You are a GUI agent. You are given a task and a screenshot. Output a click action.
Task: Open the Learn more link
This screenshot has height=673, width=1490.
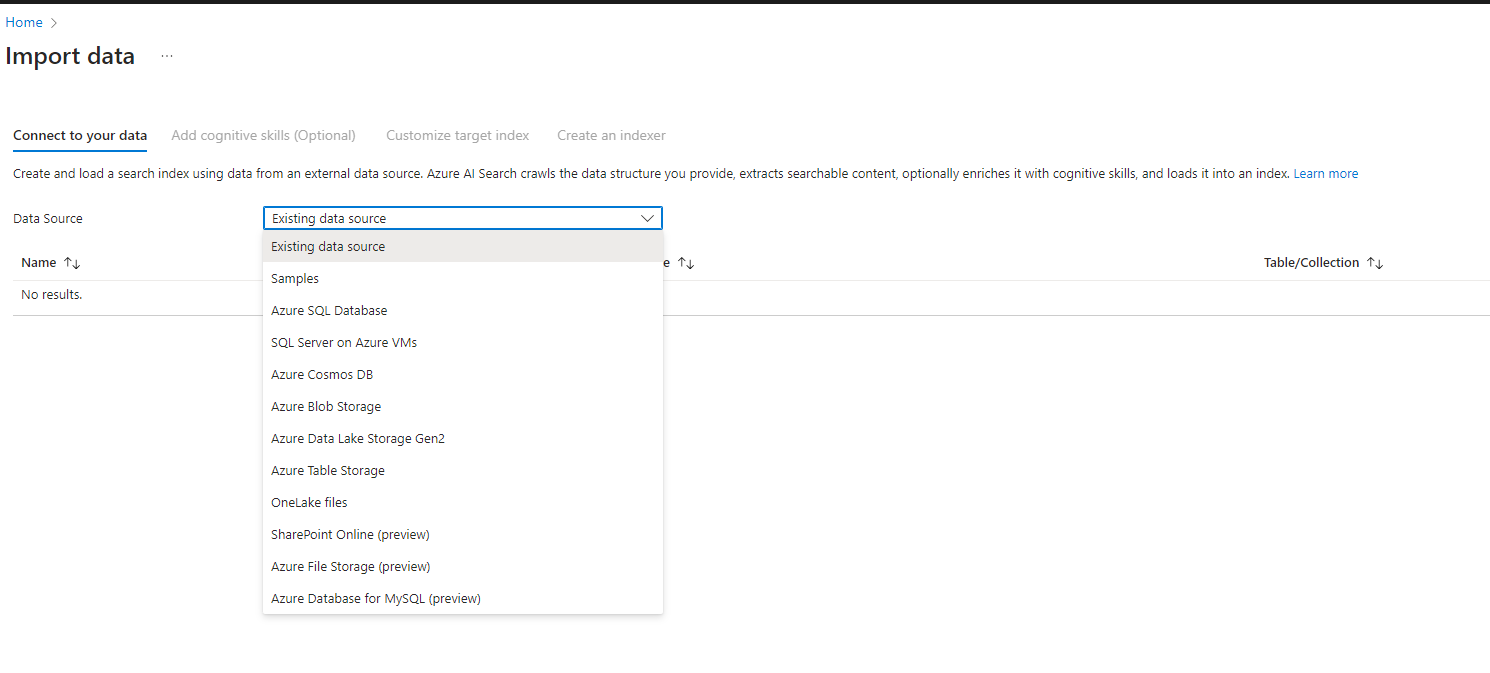pos(1326,173)
